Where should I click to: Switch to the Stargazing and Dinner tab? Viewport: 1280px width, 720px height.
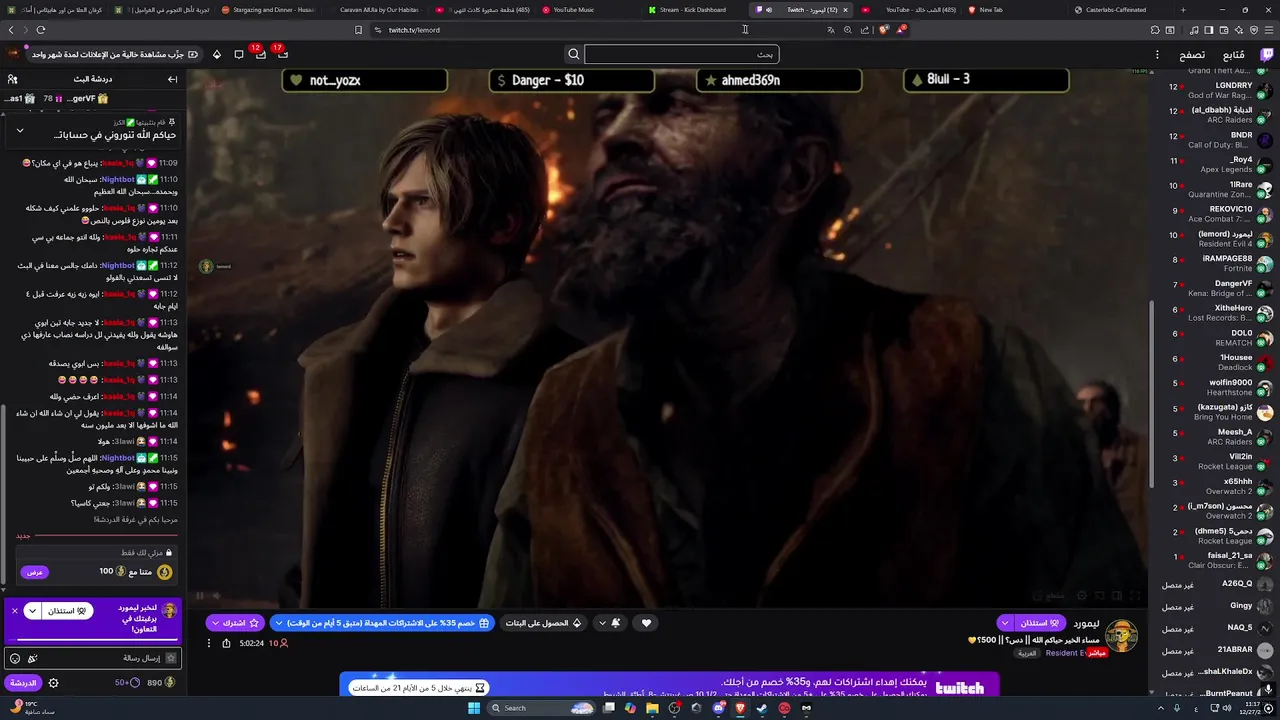point(267,10)
